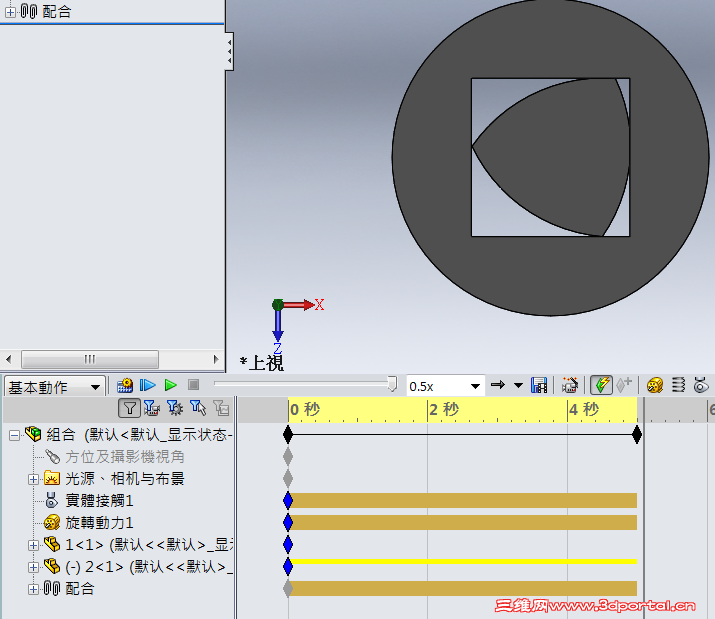This screenshot has height=619, width=715.
Task: Click the Stop playback button
Action: tap(193, 385)
